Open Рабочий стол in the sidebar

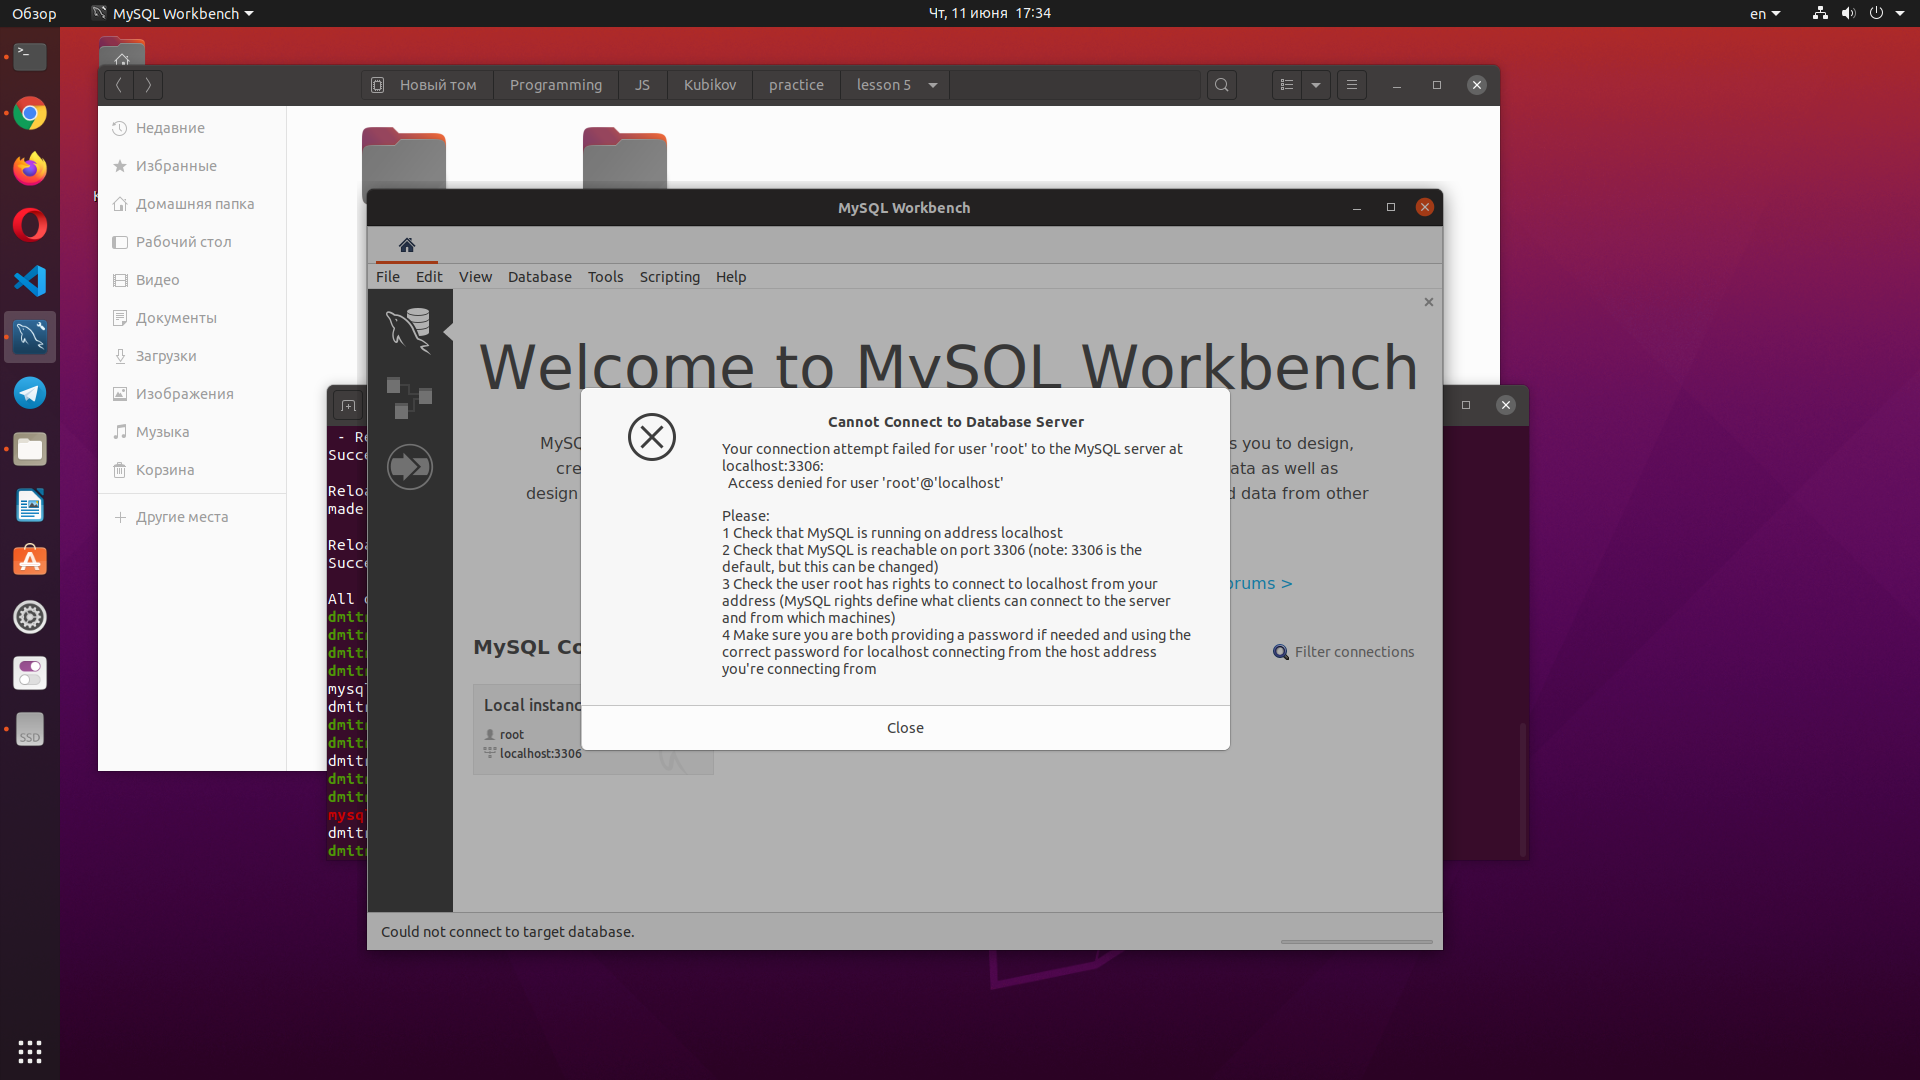coord(192,242)
